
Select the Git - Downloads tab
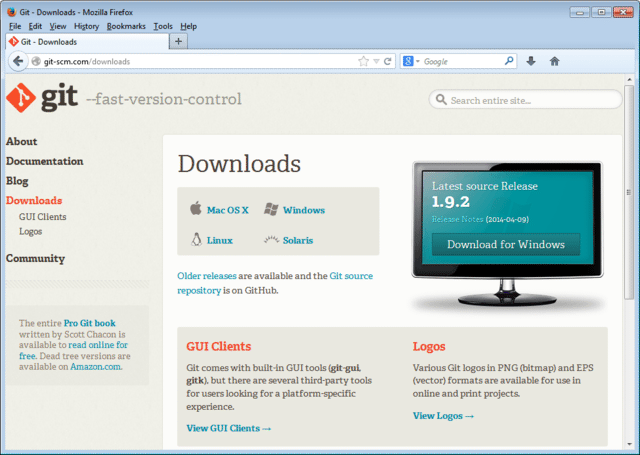pos(87,42)
